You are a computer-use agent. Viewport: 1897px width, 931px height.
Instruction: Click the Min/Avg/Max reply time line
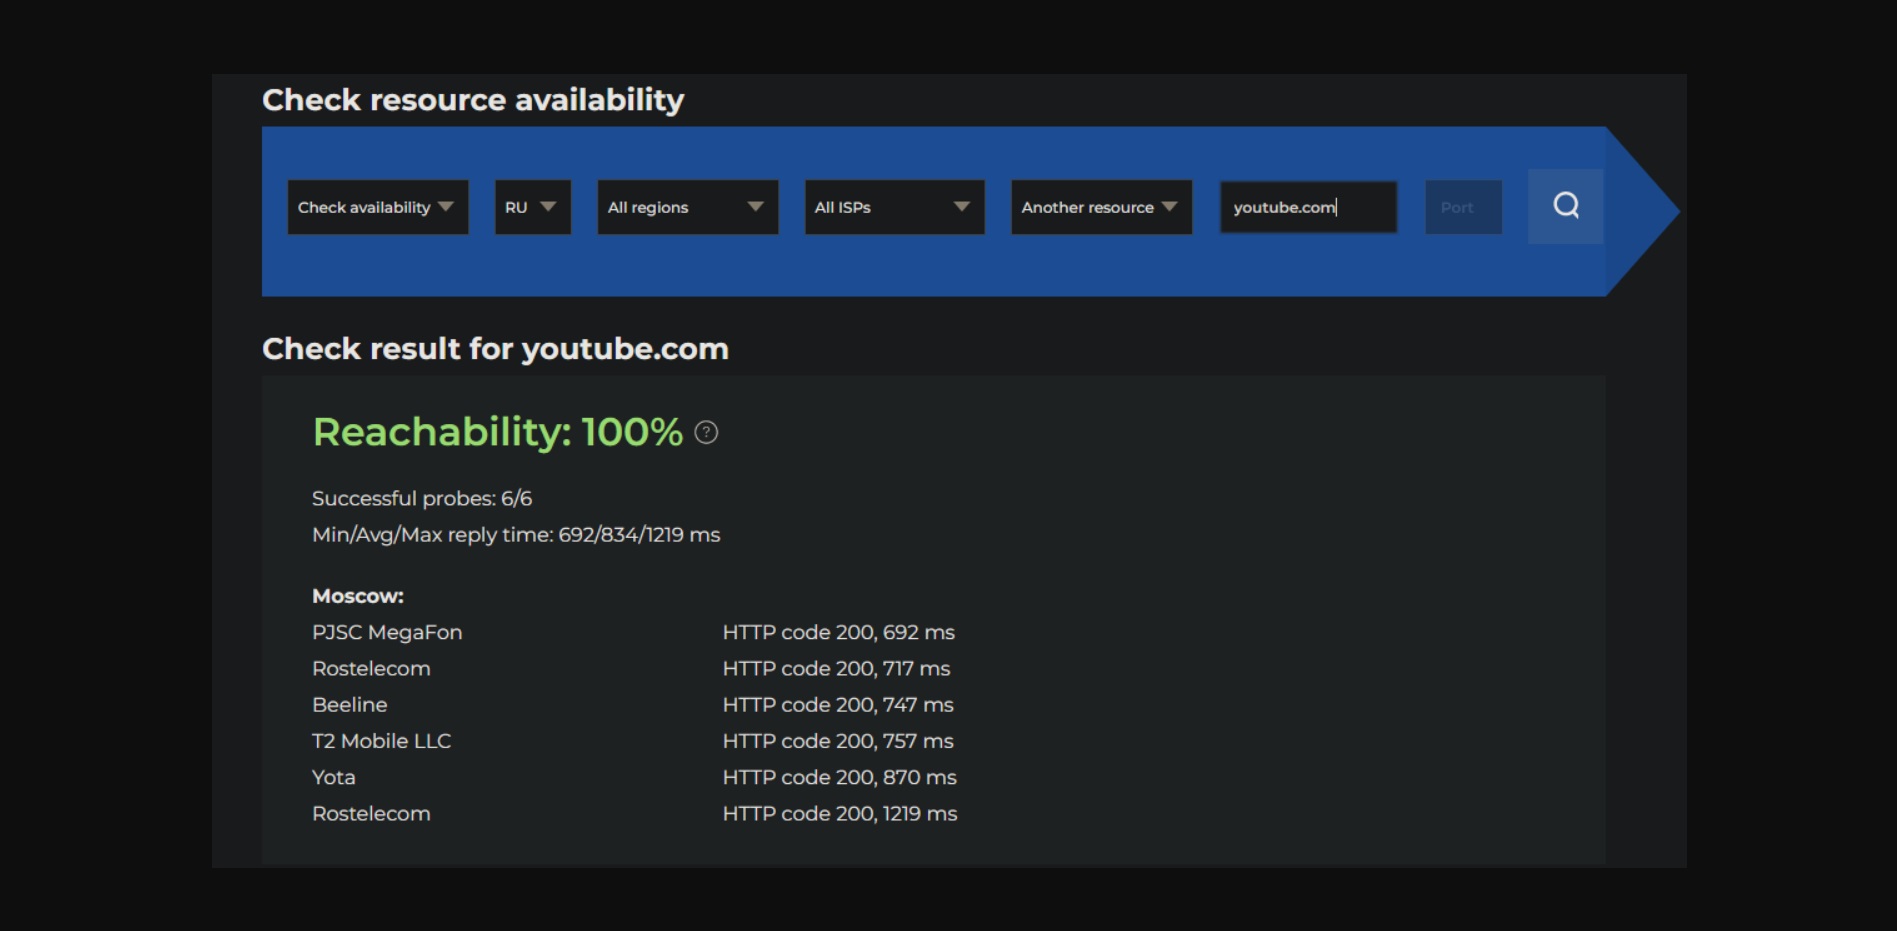pyautogui.click(x=516, y=534)
